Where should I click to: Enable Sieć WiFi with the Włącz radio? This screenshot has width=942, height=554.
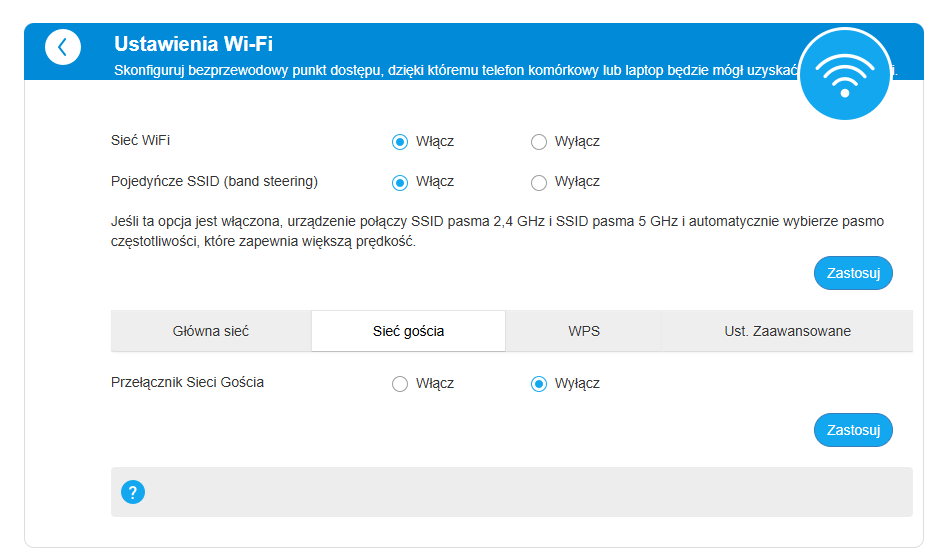[400, 142]
